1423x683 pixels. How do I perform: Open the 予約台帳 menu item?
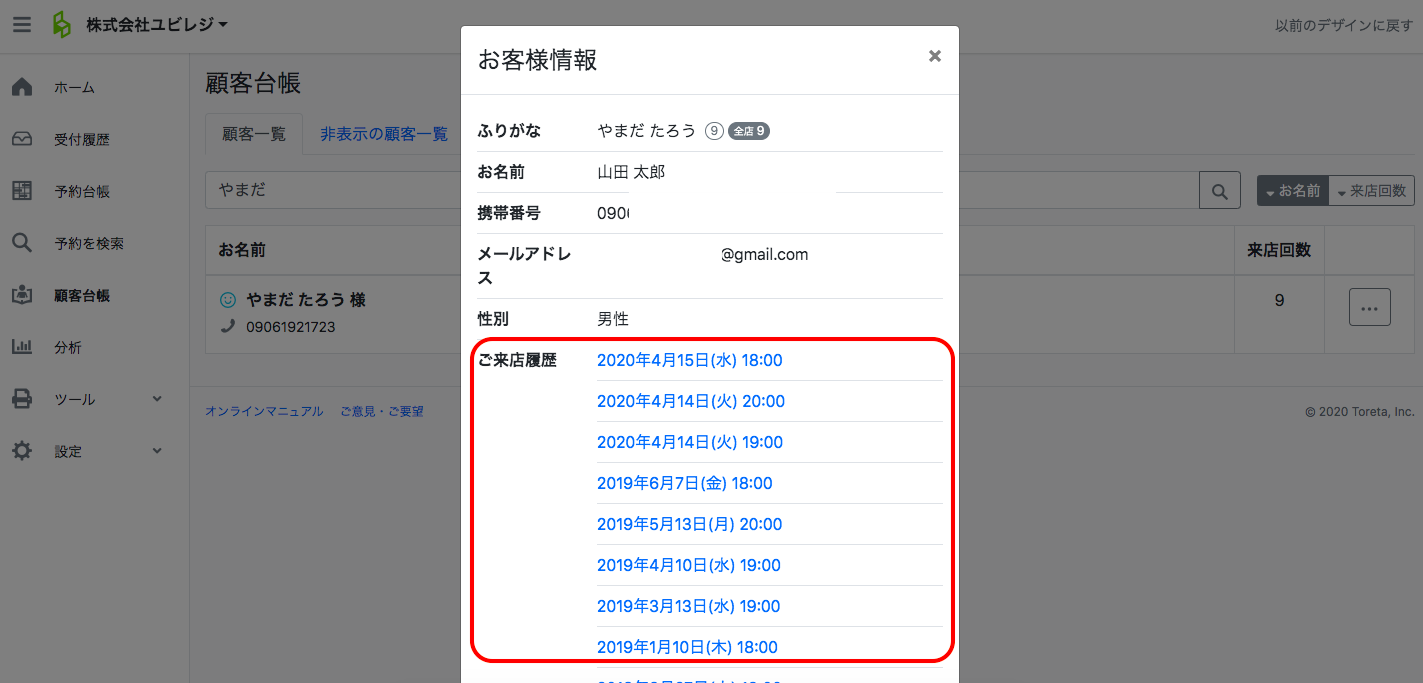click(x=82, y=192)
